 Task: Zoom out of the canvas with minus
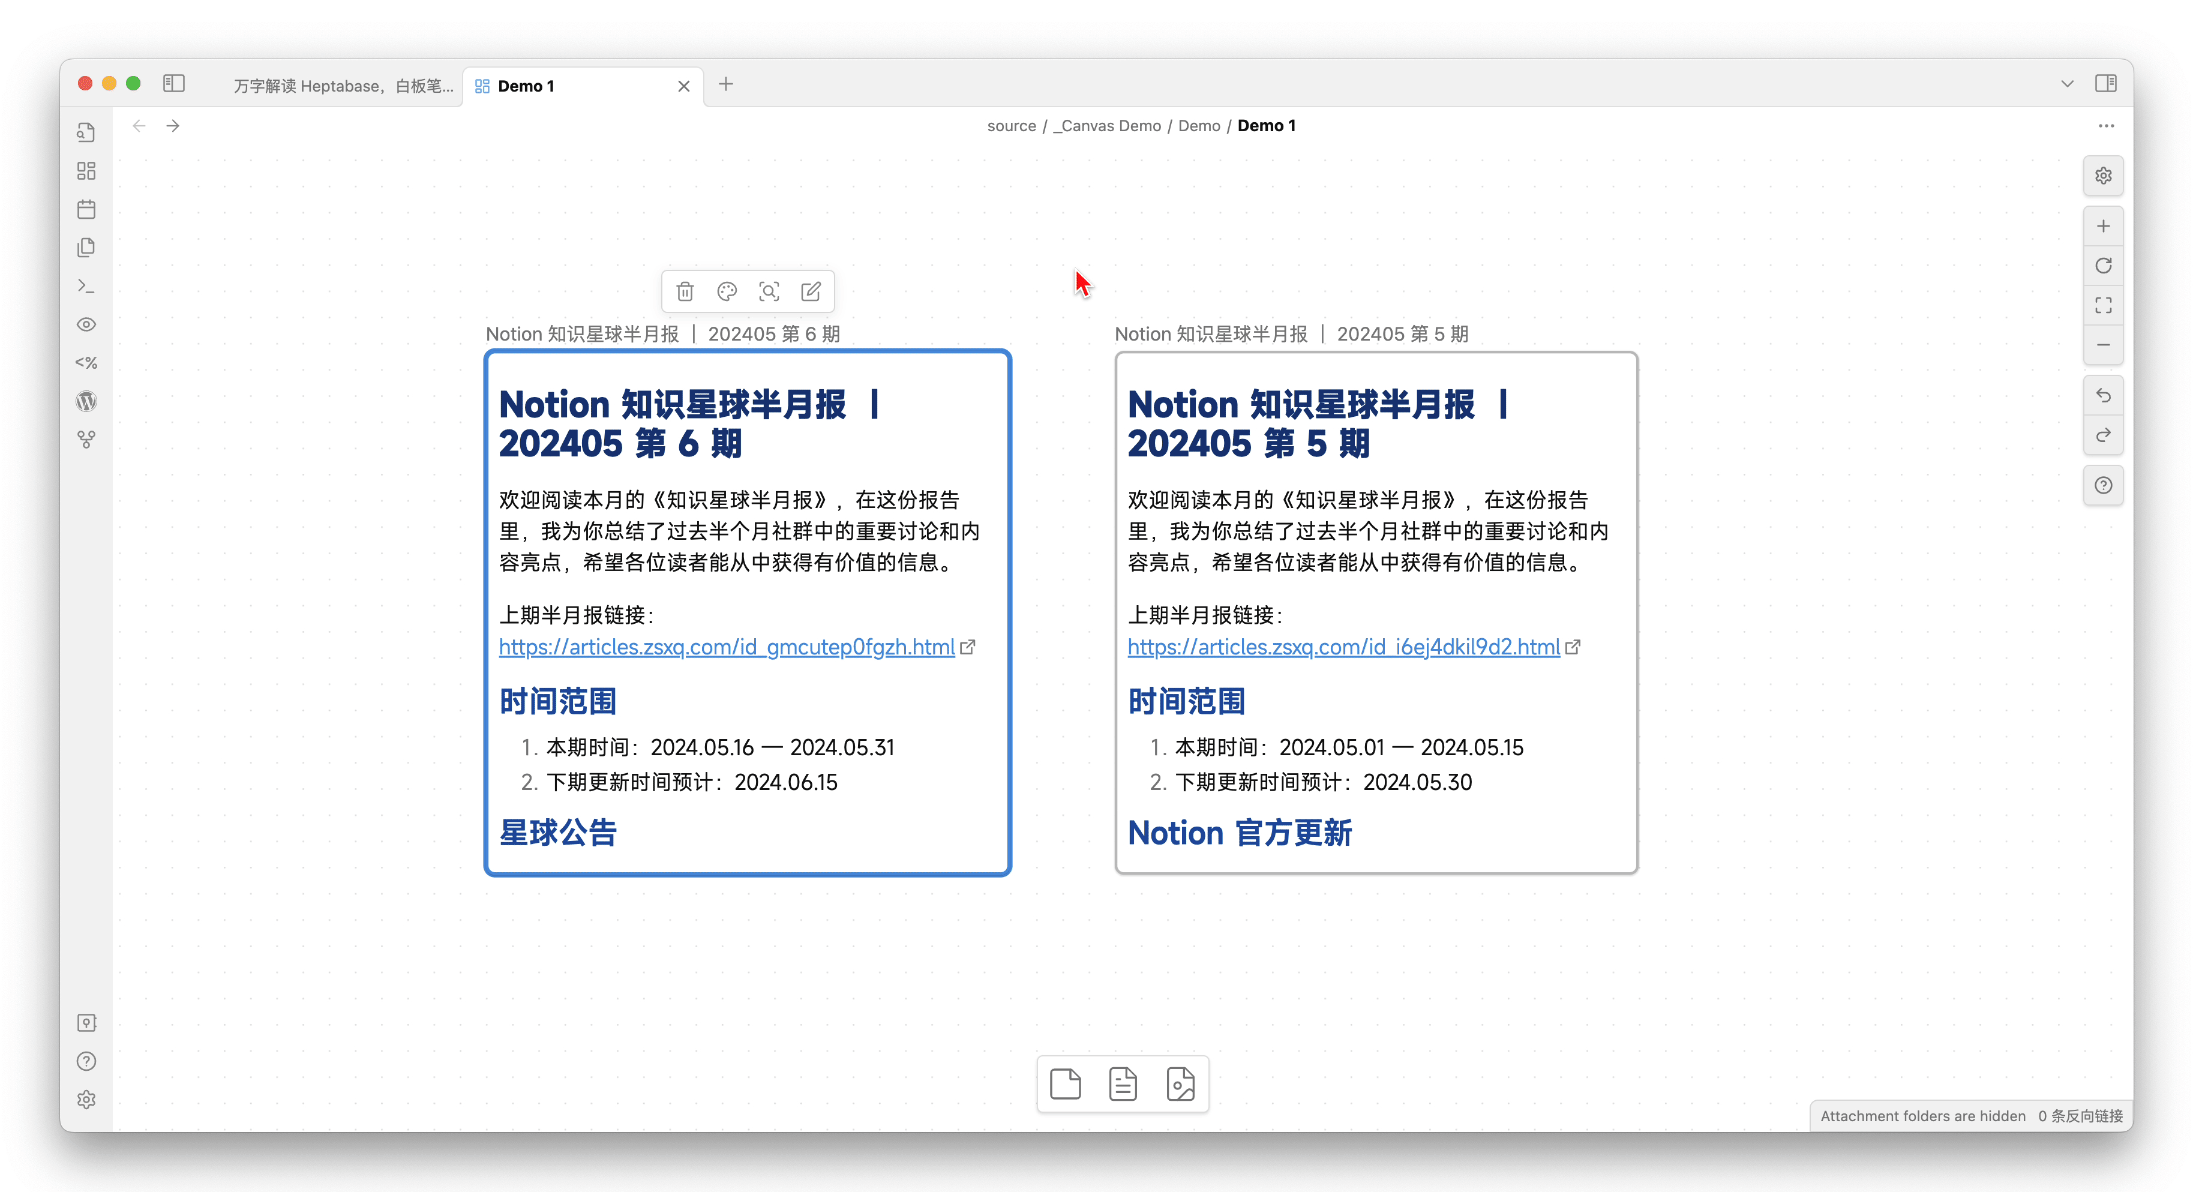pyautogui.click(x=2104, y=345)
